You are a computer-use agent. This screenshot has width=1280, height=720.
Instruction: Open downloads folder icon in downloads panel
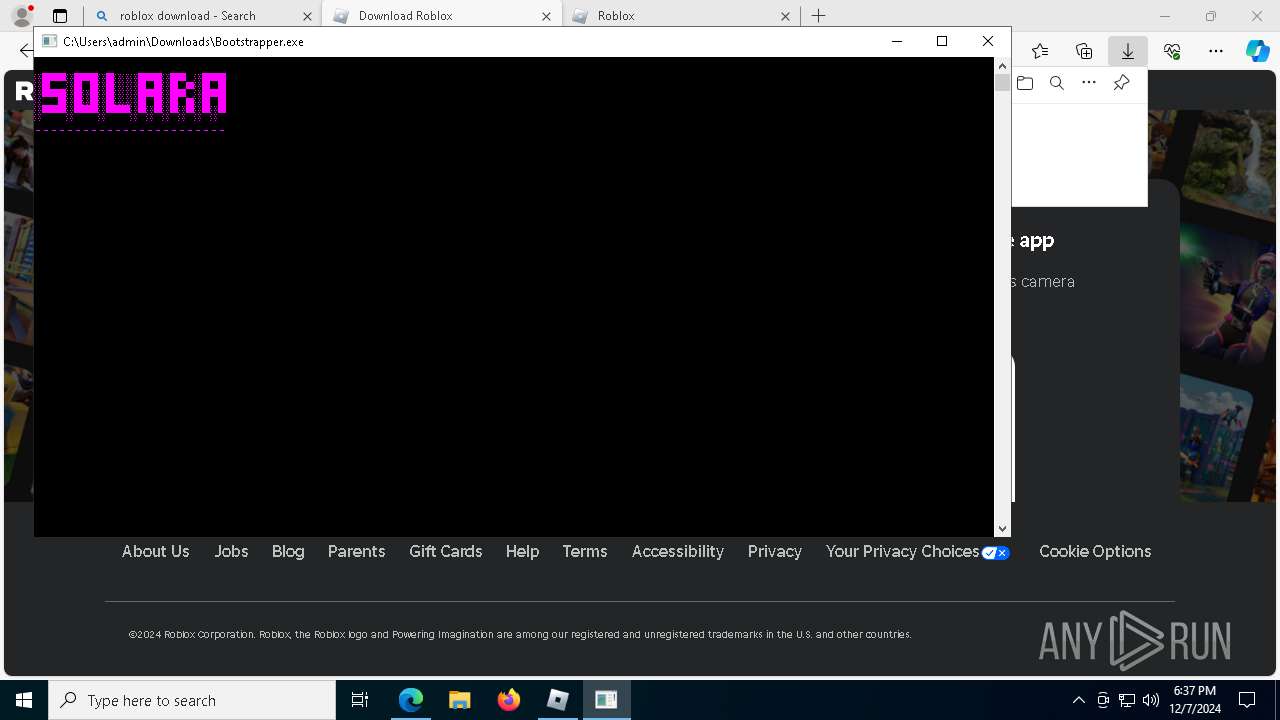pos(1025,83)
